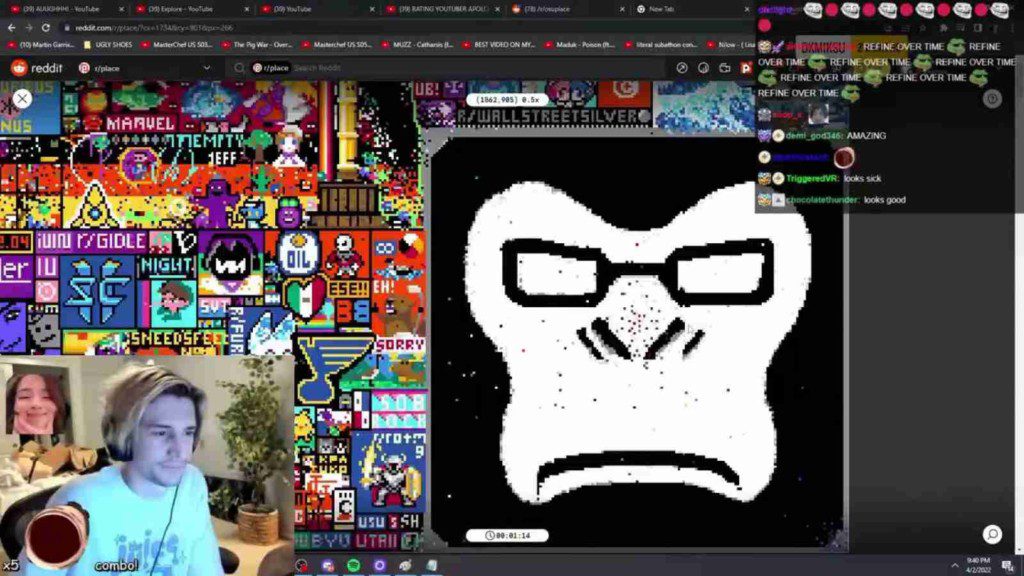Focus the reddit.com address bar

(405, 27)
